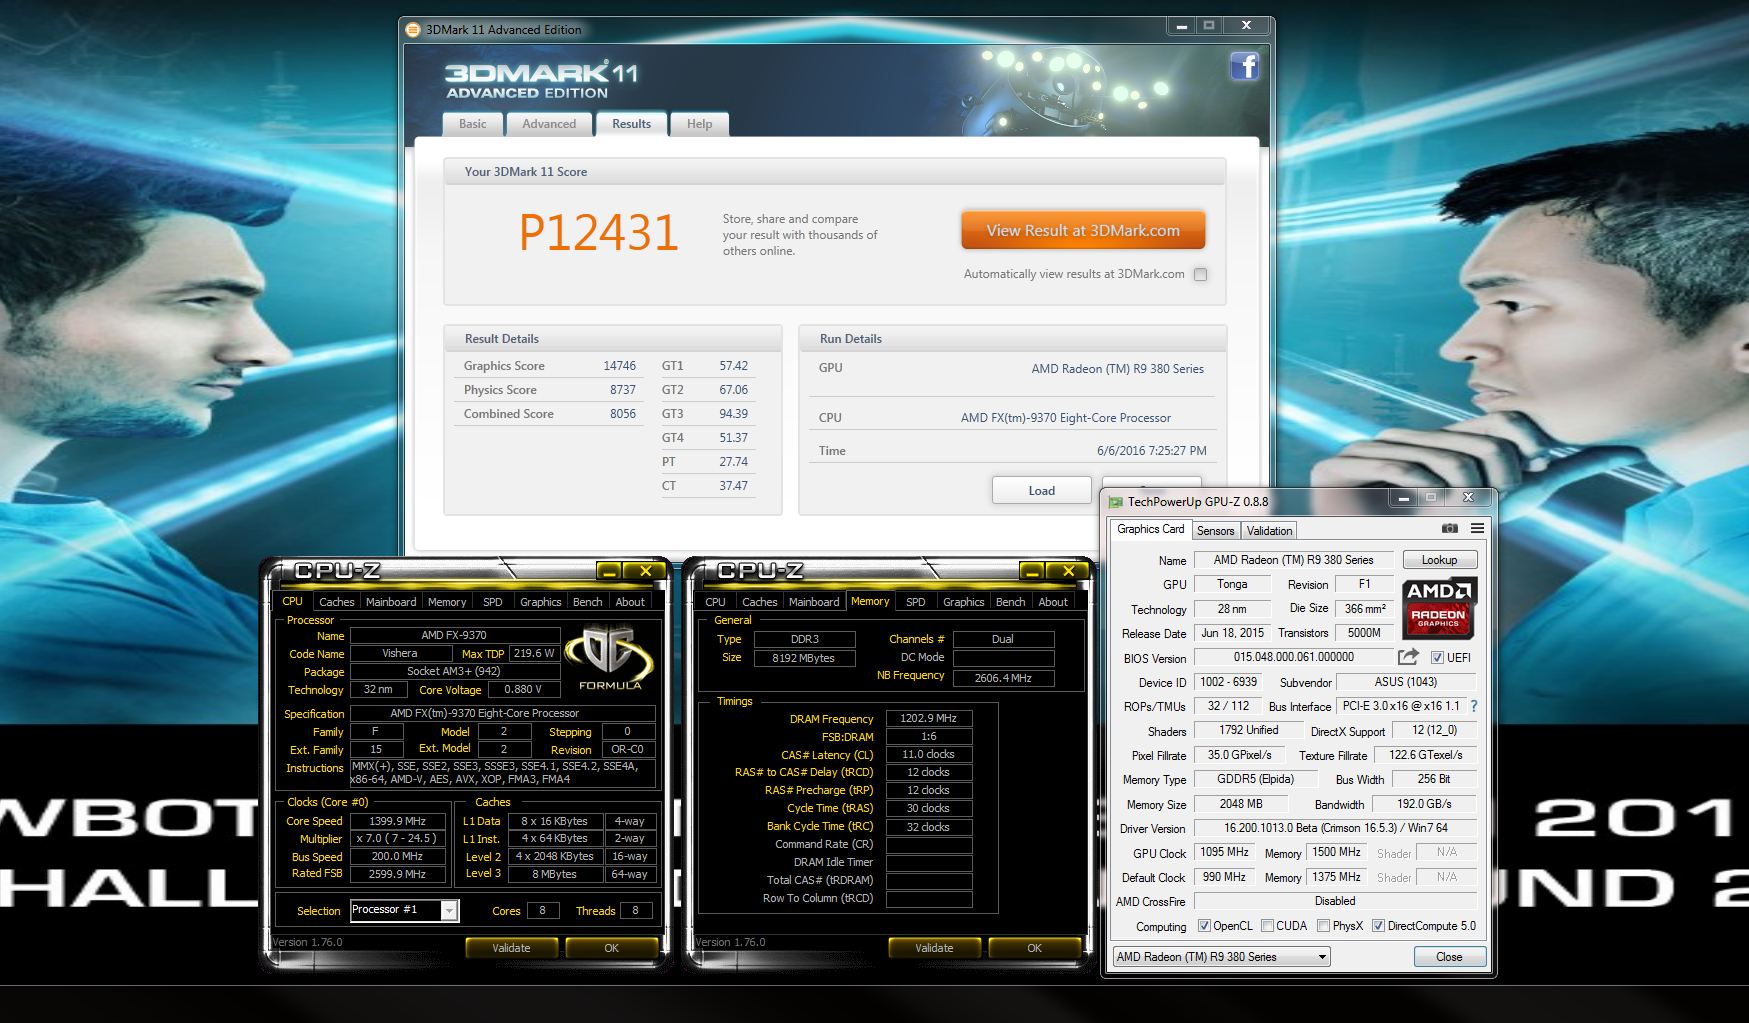Open Memory tab in left CPU-Z window

pyautogui.click(x=447, y=602)
